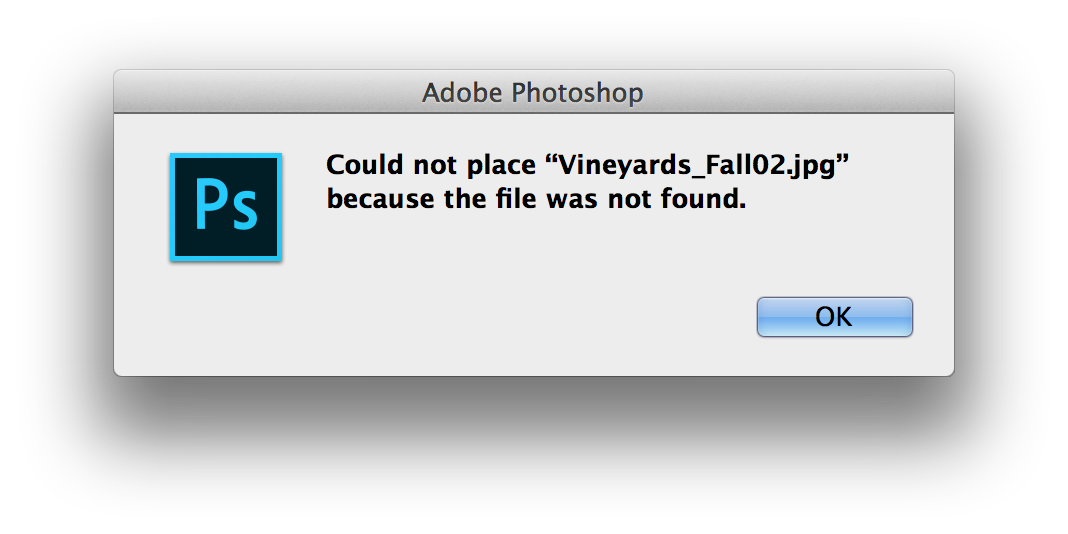
Task: Click the cyan border of the Ps icon
Action: click(172, 207)
